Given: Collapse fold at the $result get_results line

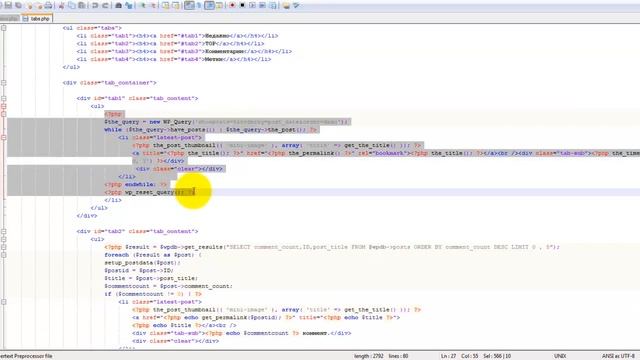Looking at the screenshot, I should point(4,247).
